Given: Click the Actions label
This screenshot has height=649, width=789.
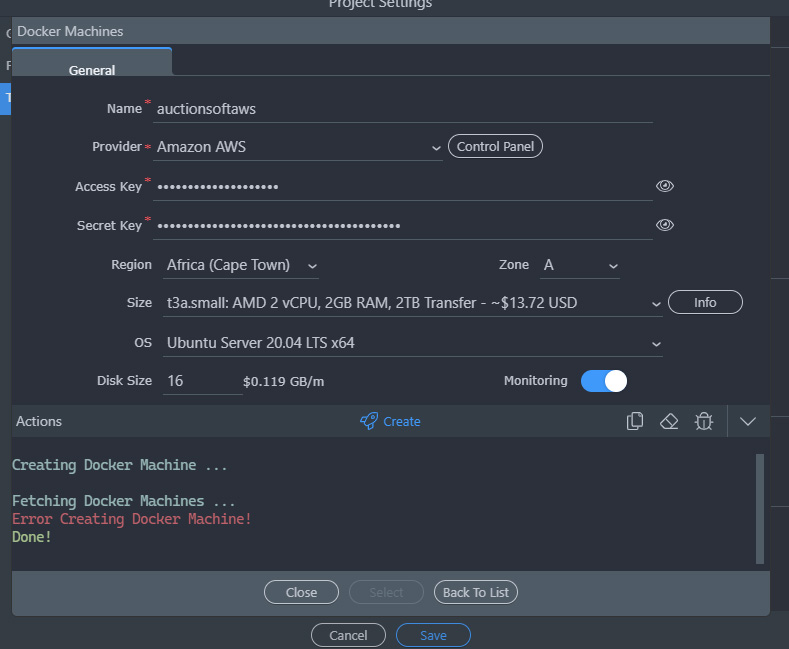Looking at the screenshot, I should 39,421.
